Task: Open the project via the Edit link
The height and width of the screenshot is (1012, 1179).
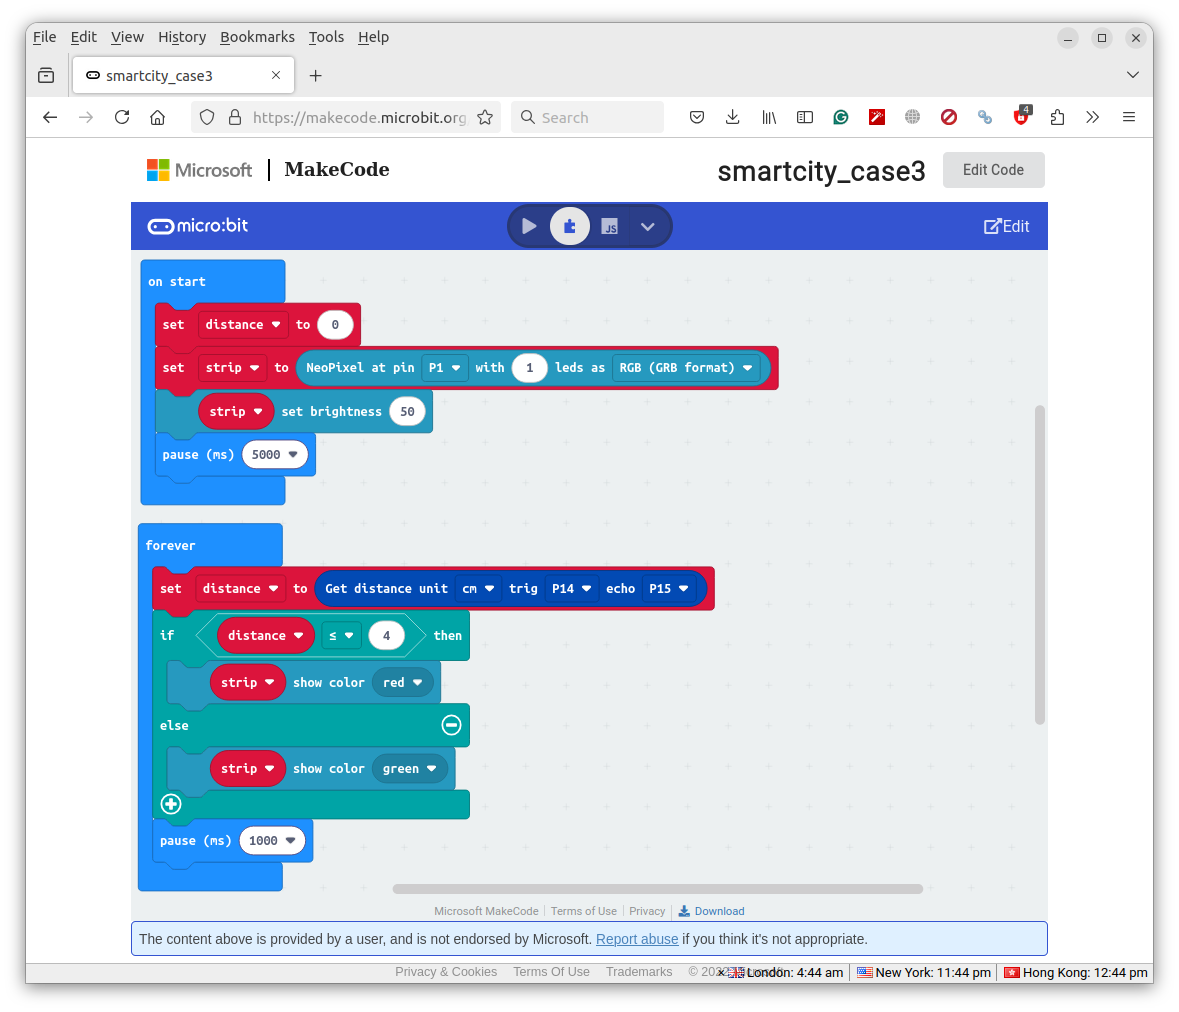Action: (1006, 226)
